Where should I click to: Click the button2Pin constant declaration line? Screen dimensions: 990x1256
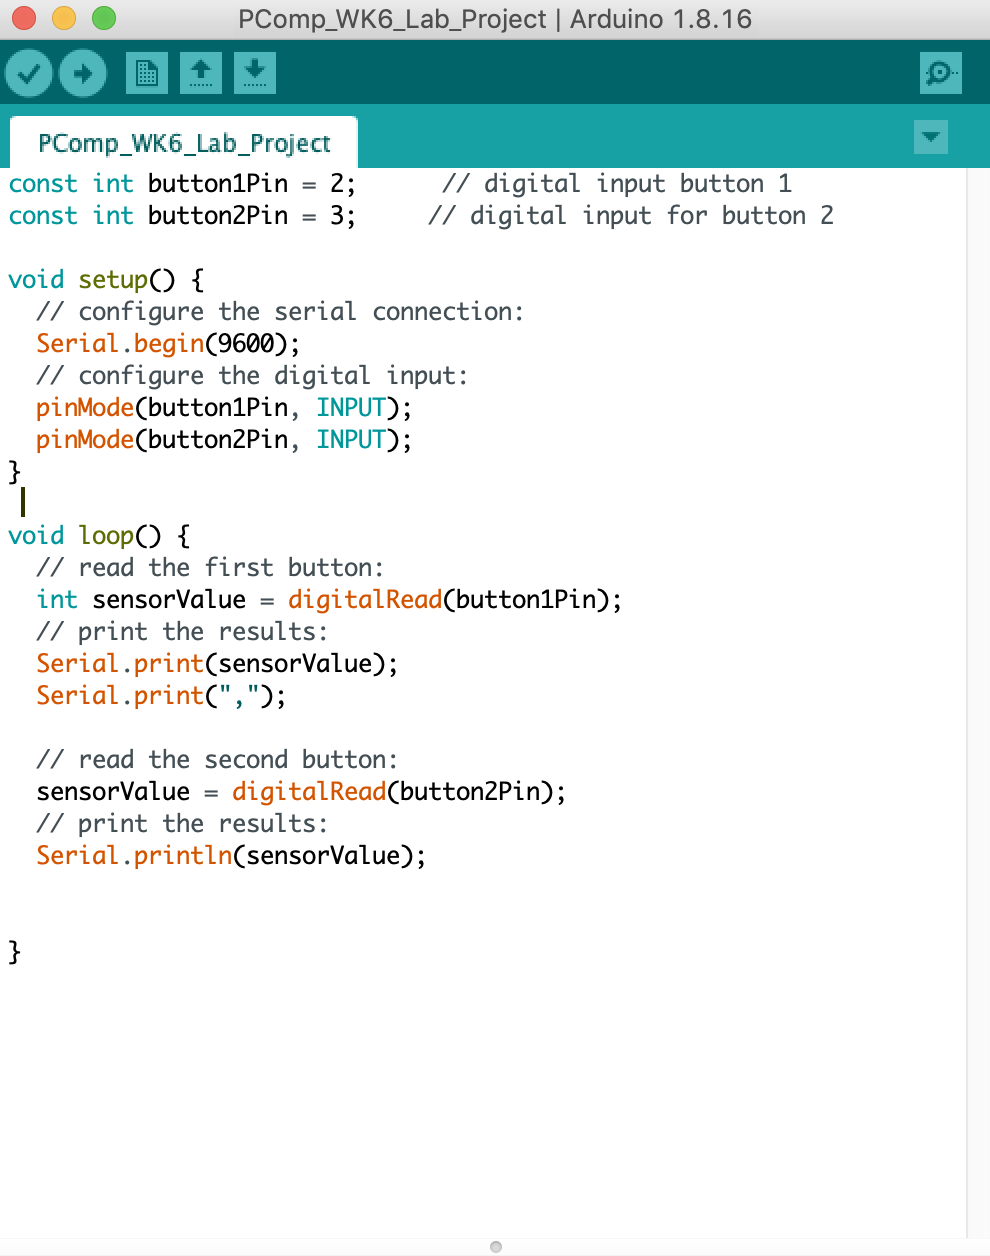click(x=182, y=216)
